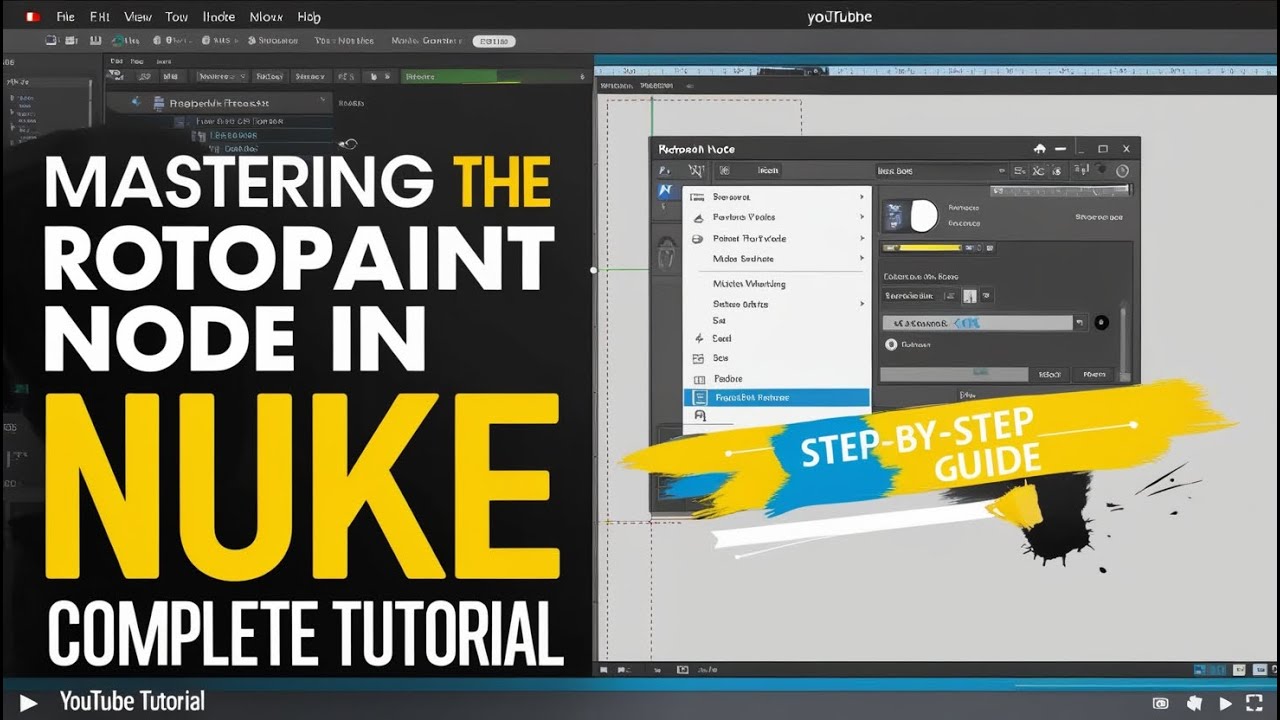Click the blue-text row in tree list
This screenshot has height=720, width=1280.
click(232, 136)
